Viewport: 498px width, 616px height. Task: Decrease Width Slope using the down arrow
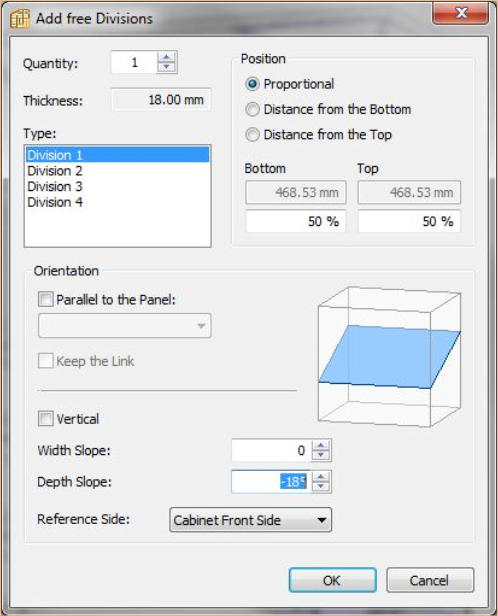point(321,455)
